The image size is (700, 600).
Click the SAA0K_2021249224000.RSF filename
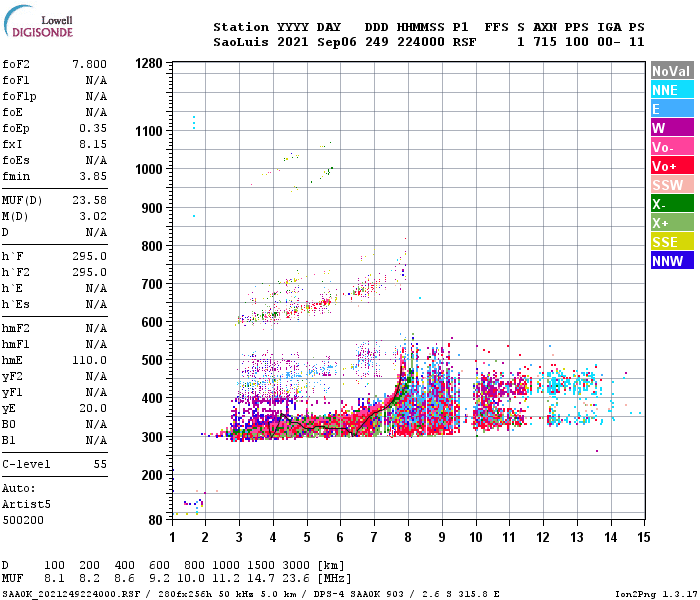click(71, 594)
